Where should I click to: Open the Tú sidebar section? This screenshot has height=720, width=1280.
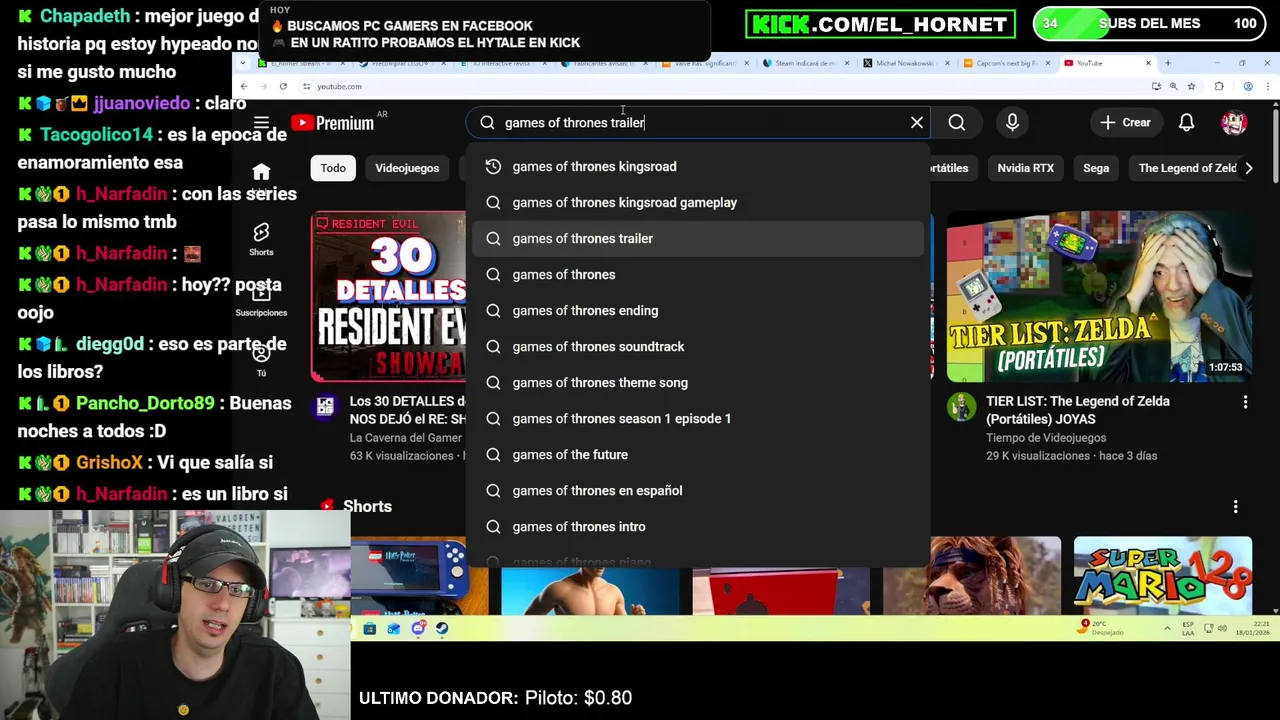coord(261,359)
